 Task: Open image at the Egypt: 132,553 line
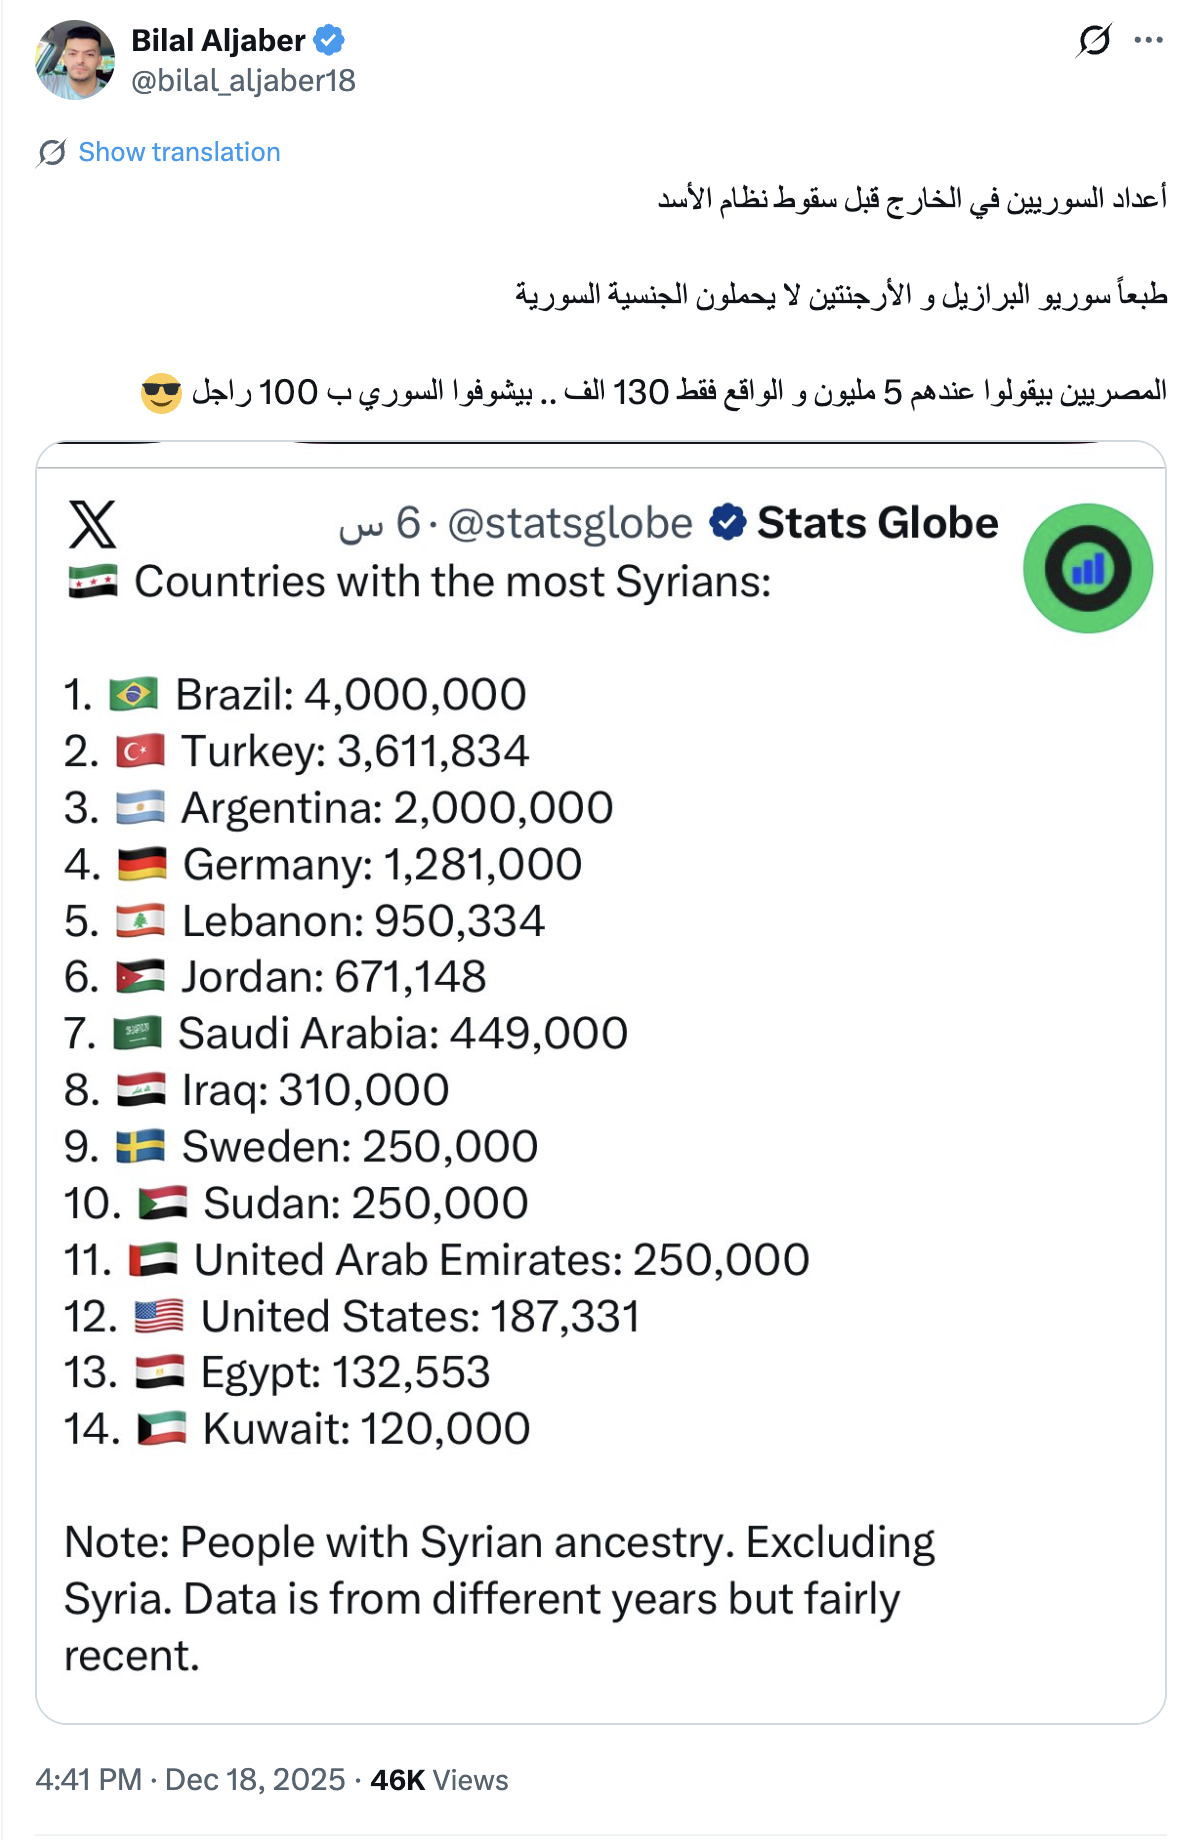[x=344, y=1372]
